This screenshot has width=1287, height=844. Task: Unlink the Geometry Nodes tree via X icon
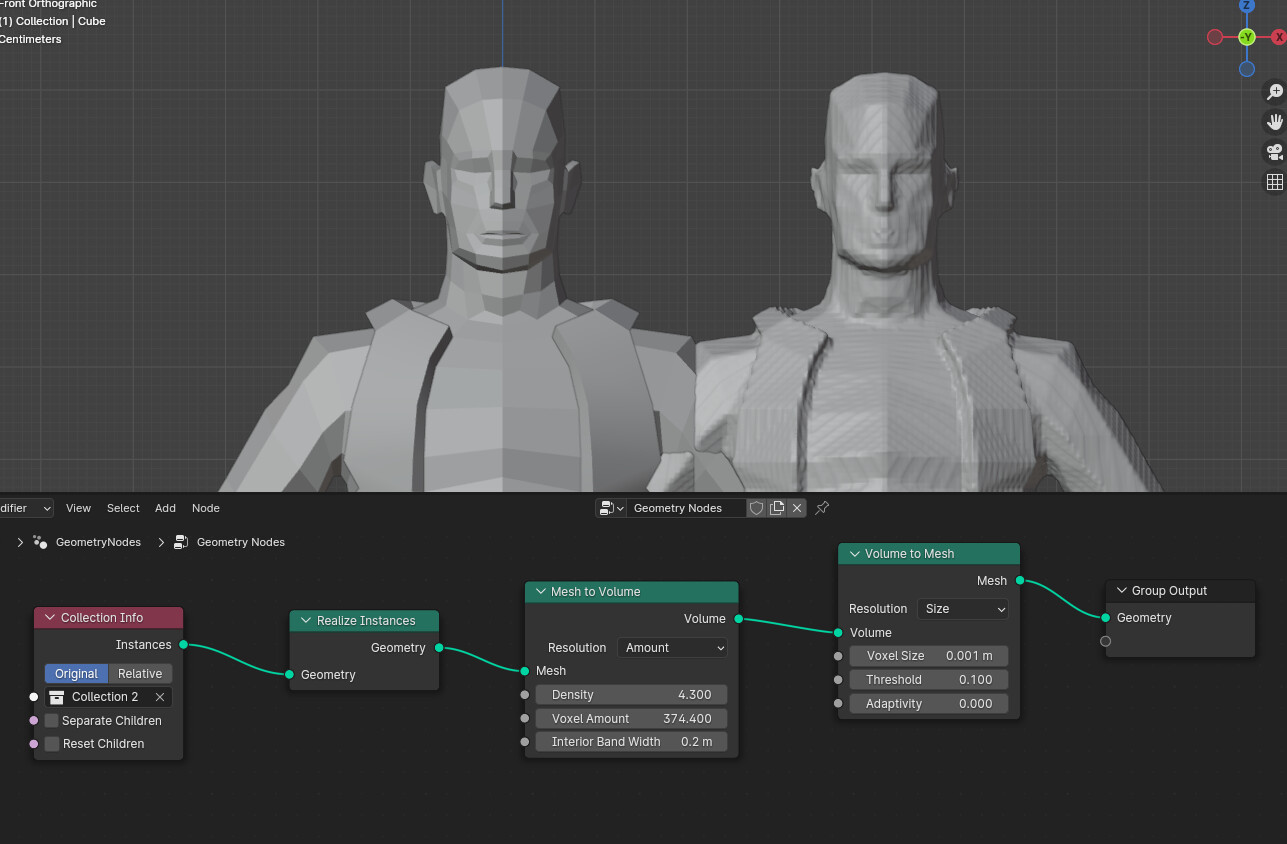pyautogui.click(x=797, y=508)
